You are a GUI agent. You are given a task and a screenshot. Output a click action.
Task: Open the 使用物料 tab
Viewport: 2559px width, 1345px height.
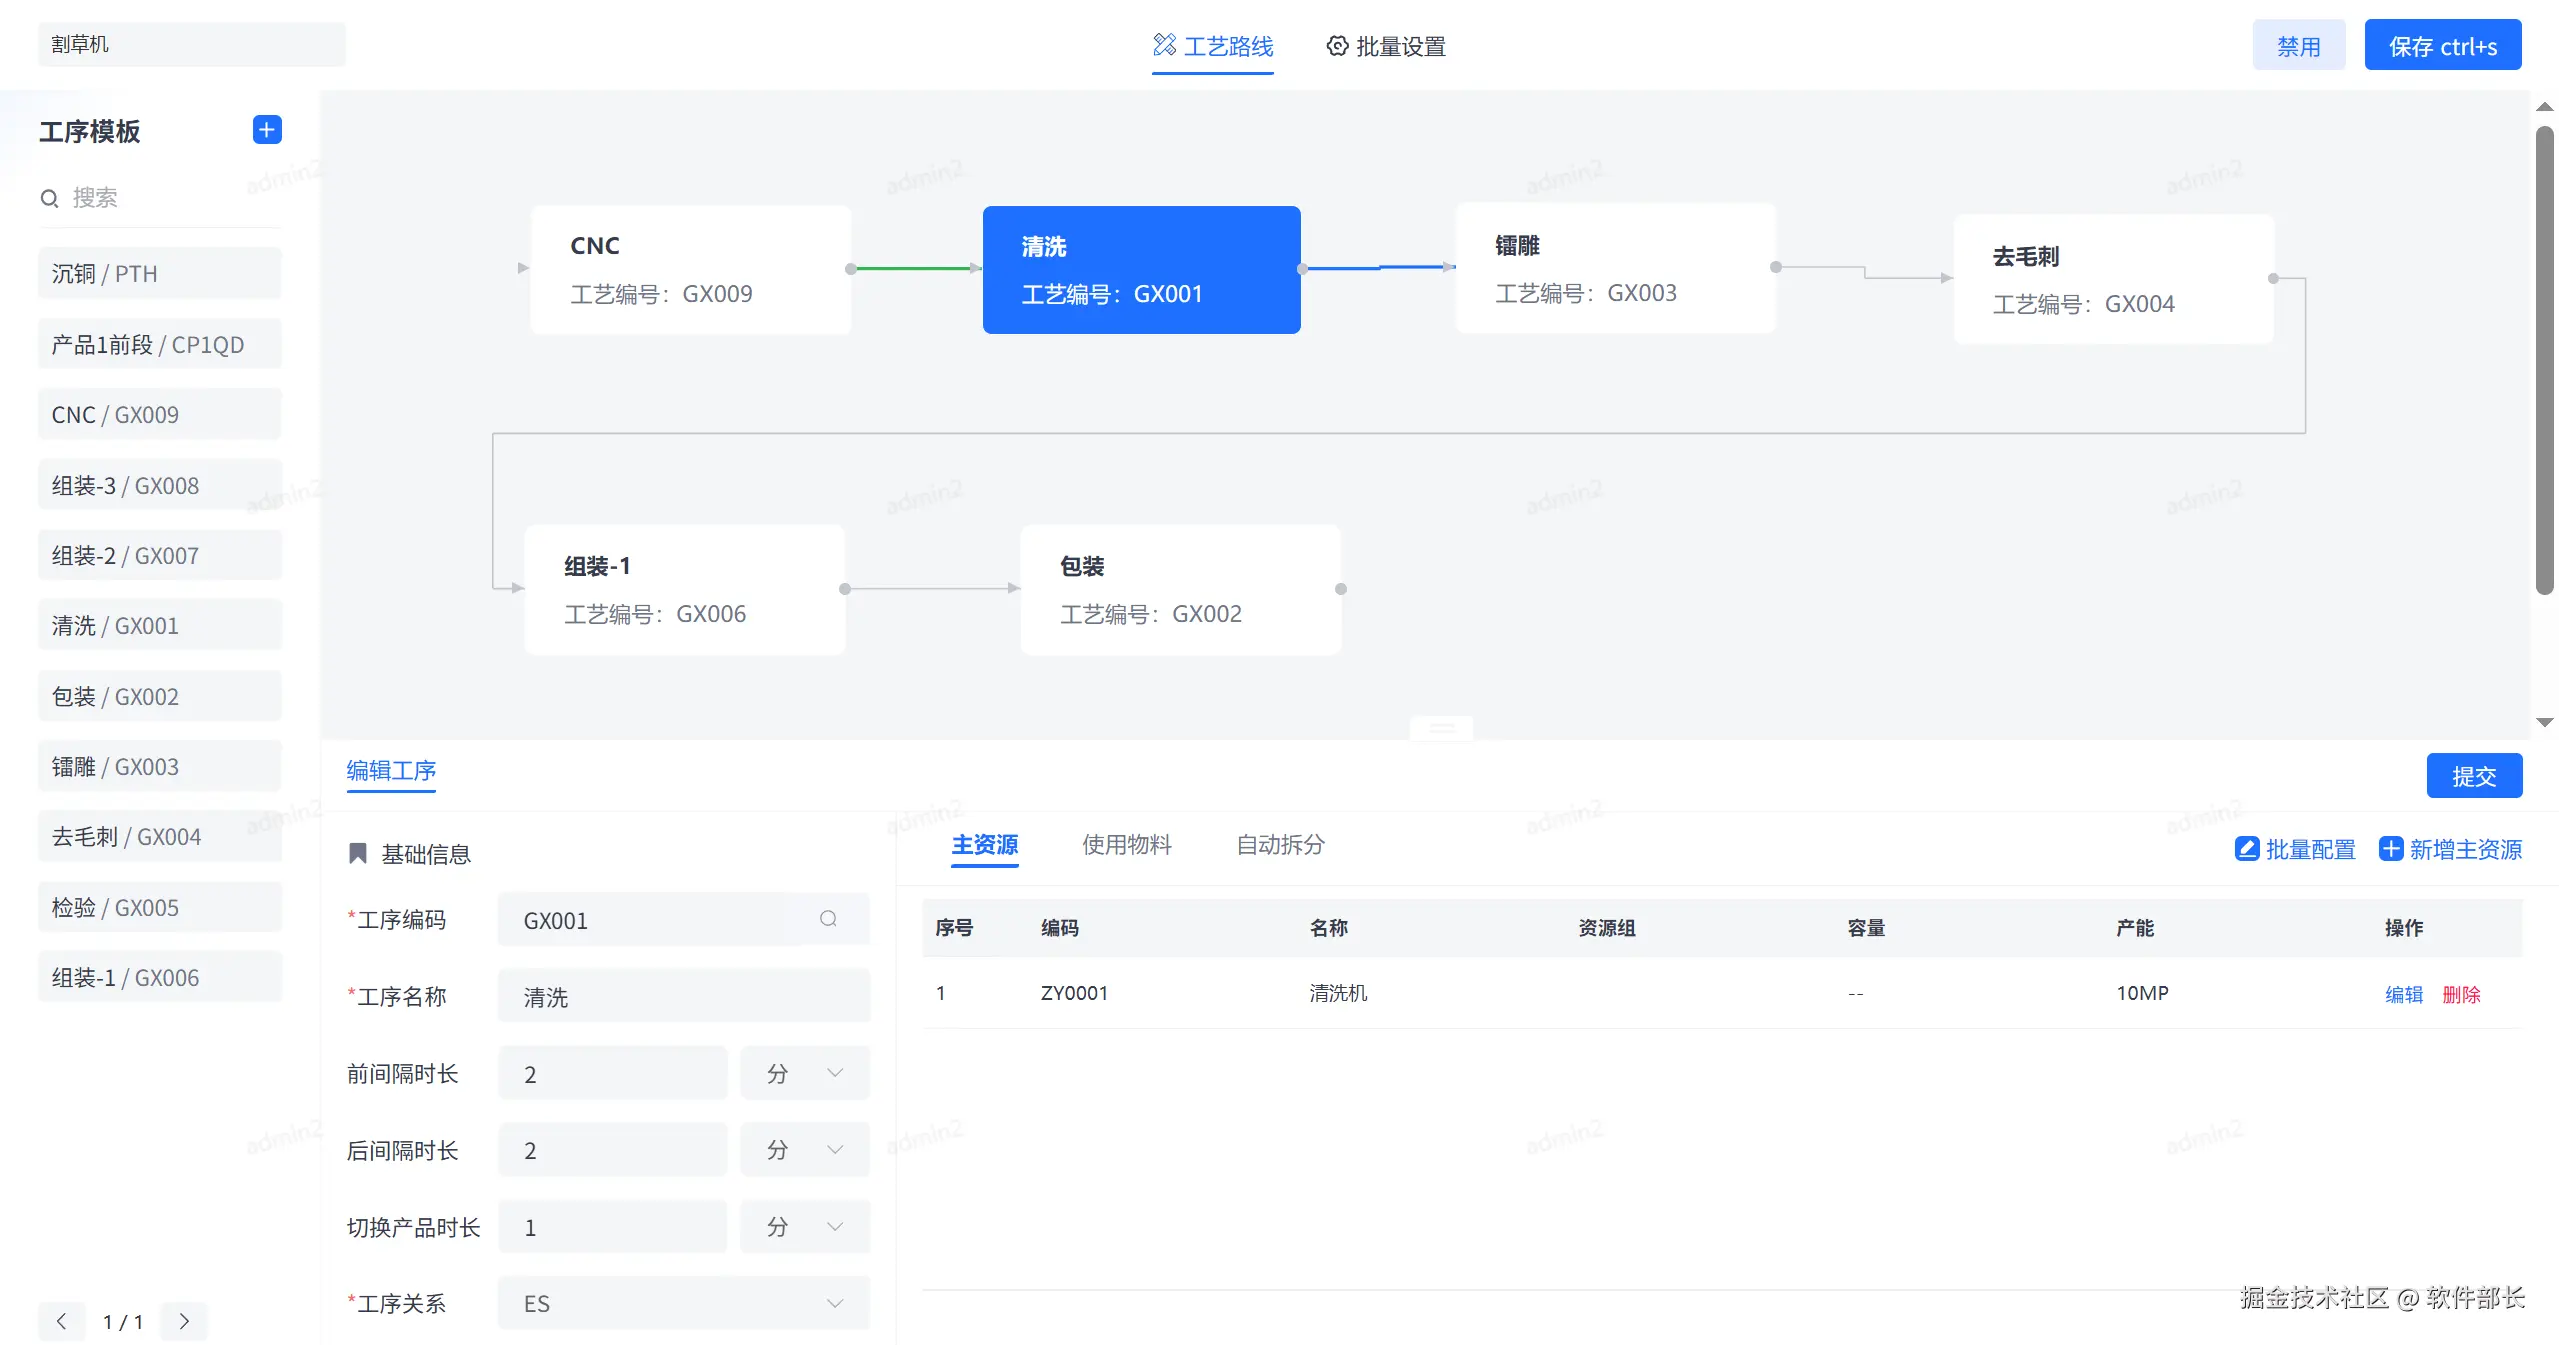pos(1127,845)
